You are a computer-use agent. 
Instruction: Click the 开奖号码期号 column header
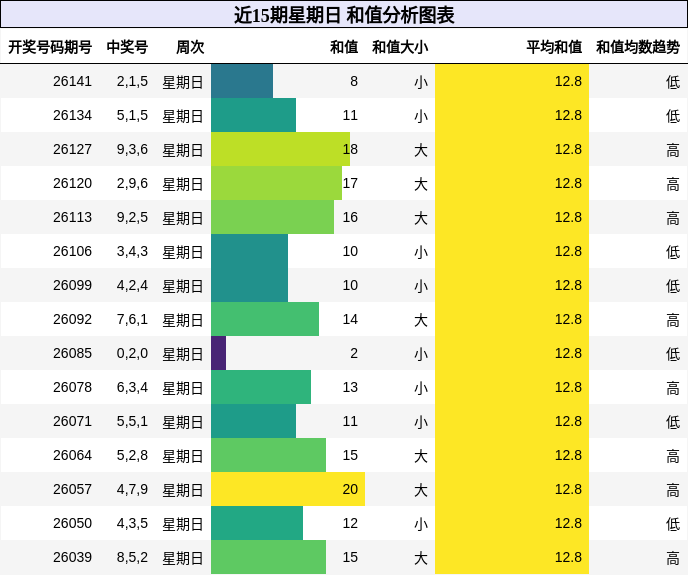(50, 47)
